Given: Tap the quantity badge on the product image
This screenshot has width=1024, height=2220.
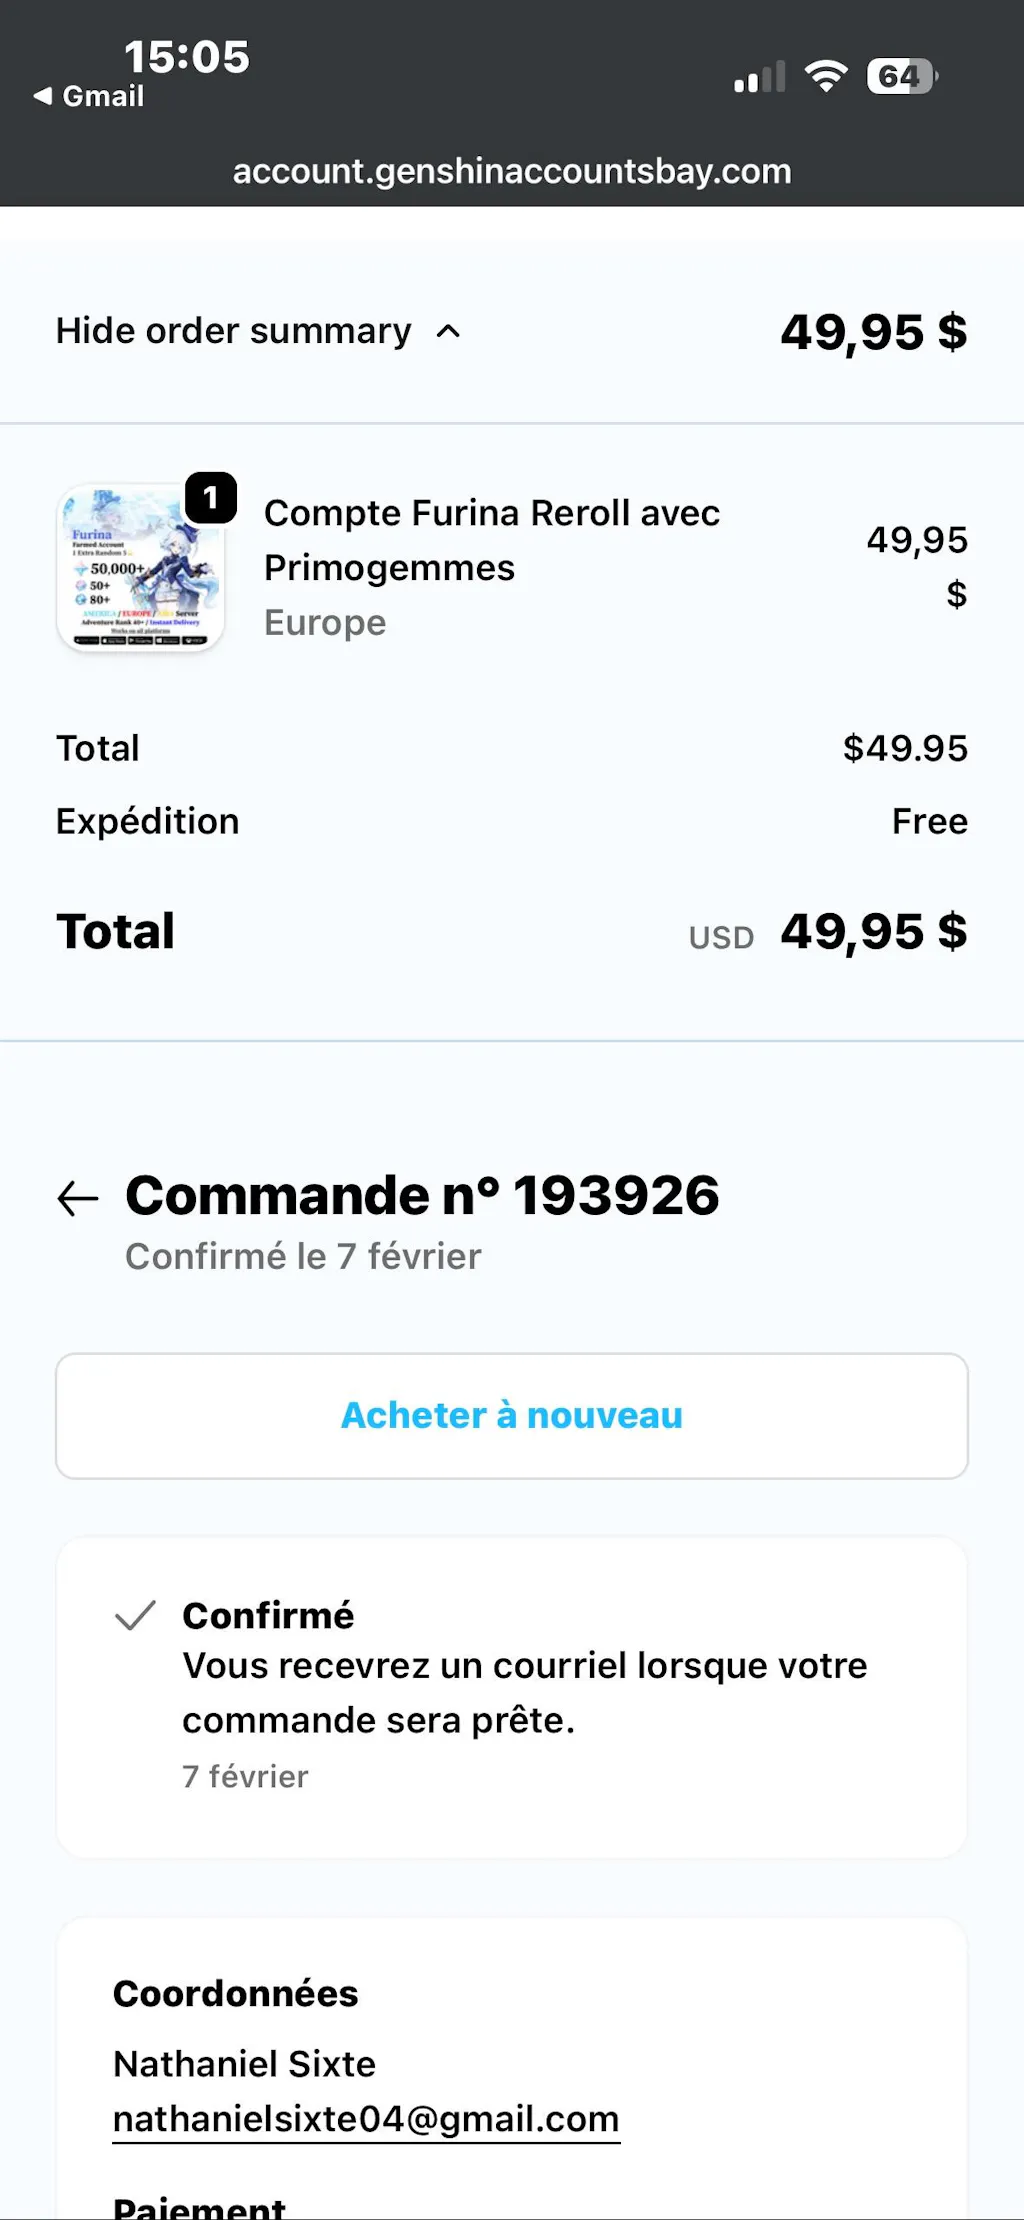Looking at the screenshot, I should coord(211,497).
